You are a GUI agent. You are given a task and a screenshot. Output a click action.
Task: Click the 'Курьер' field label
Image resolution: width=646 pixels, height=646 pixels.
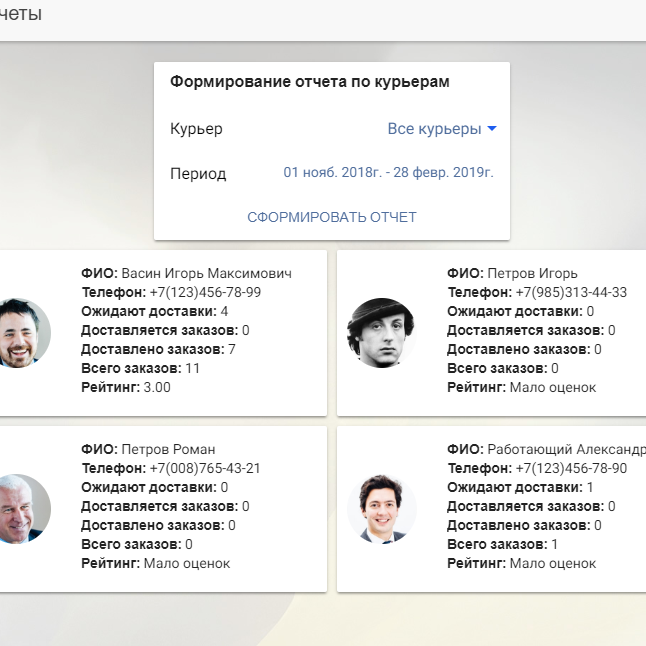tap(196, 129)
